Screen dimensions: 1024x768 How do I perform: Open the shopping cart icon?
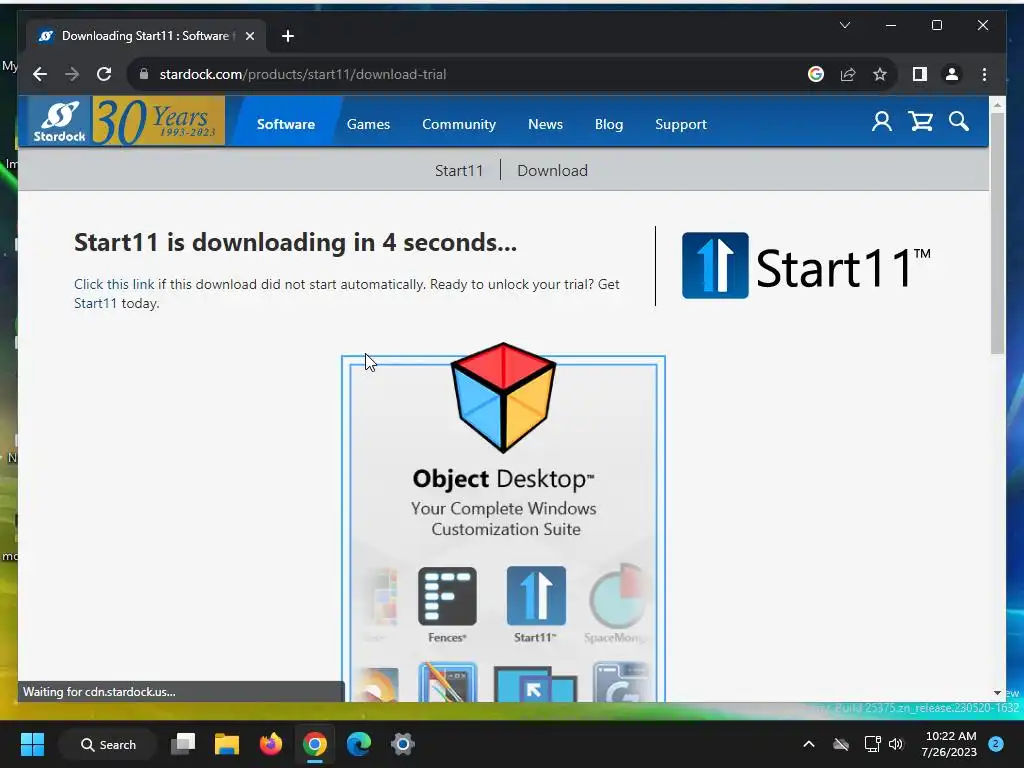921,121
